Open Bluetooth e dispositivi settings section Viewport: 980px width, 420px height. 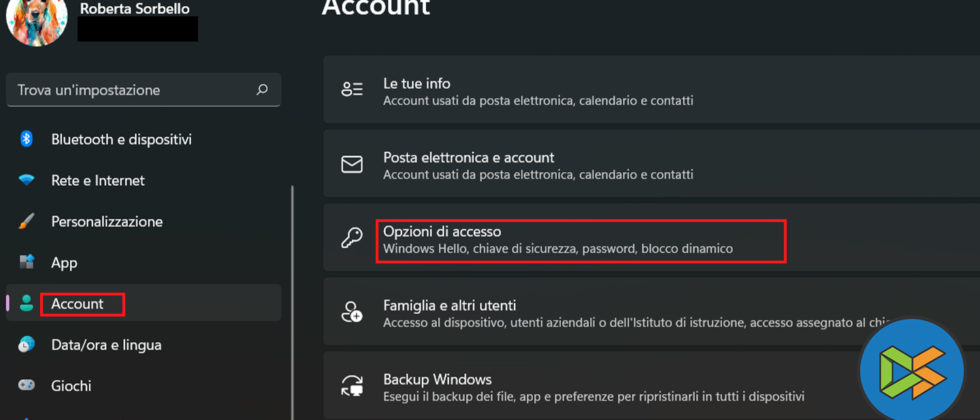pos(121,139)
